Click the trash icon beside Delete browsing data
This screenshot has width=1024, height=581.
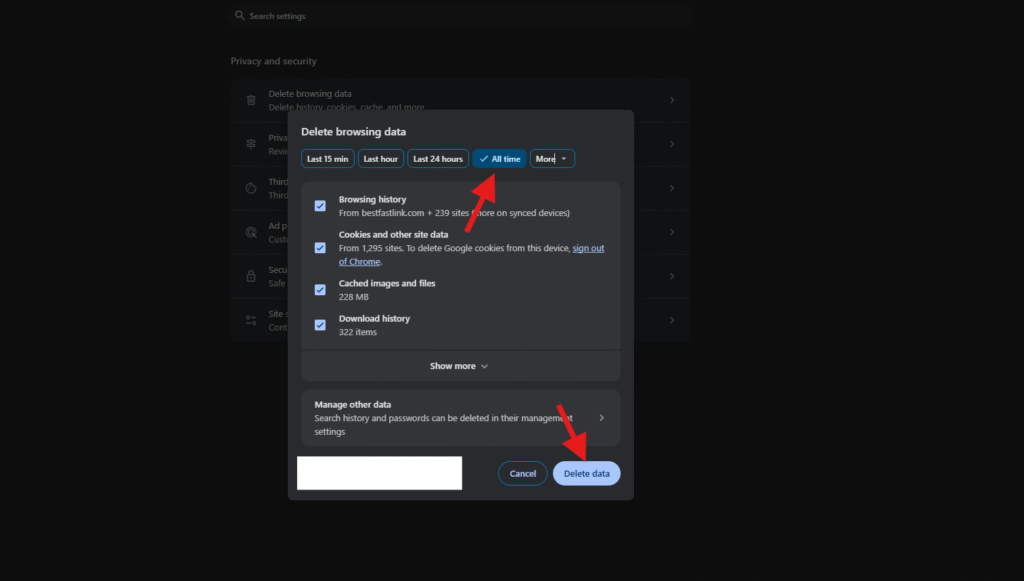(x=250, y=100)
